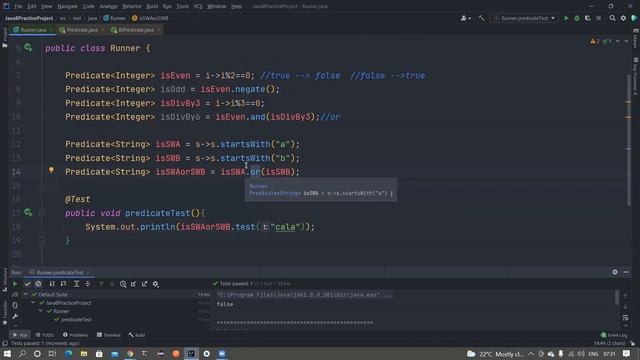Click the editor vertical scrollbar
Image resolution: width=640 pixels, height=360 pixels.
click(628, 140)
